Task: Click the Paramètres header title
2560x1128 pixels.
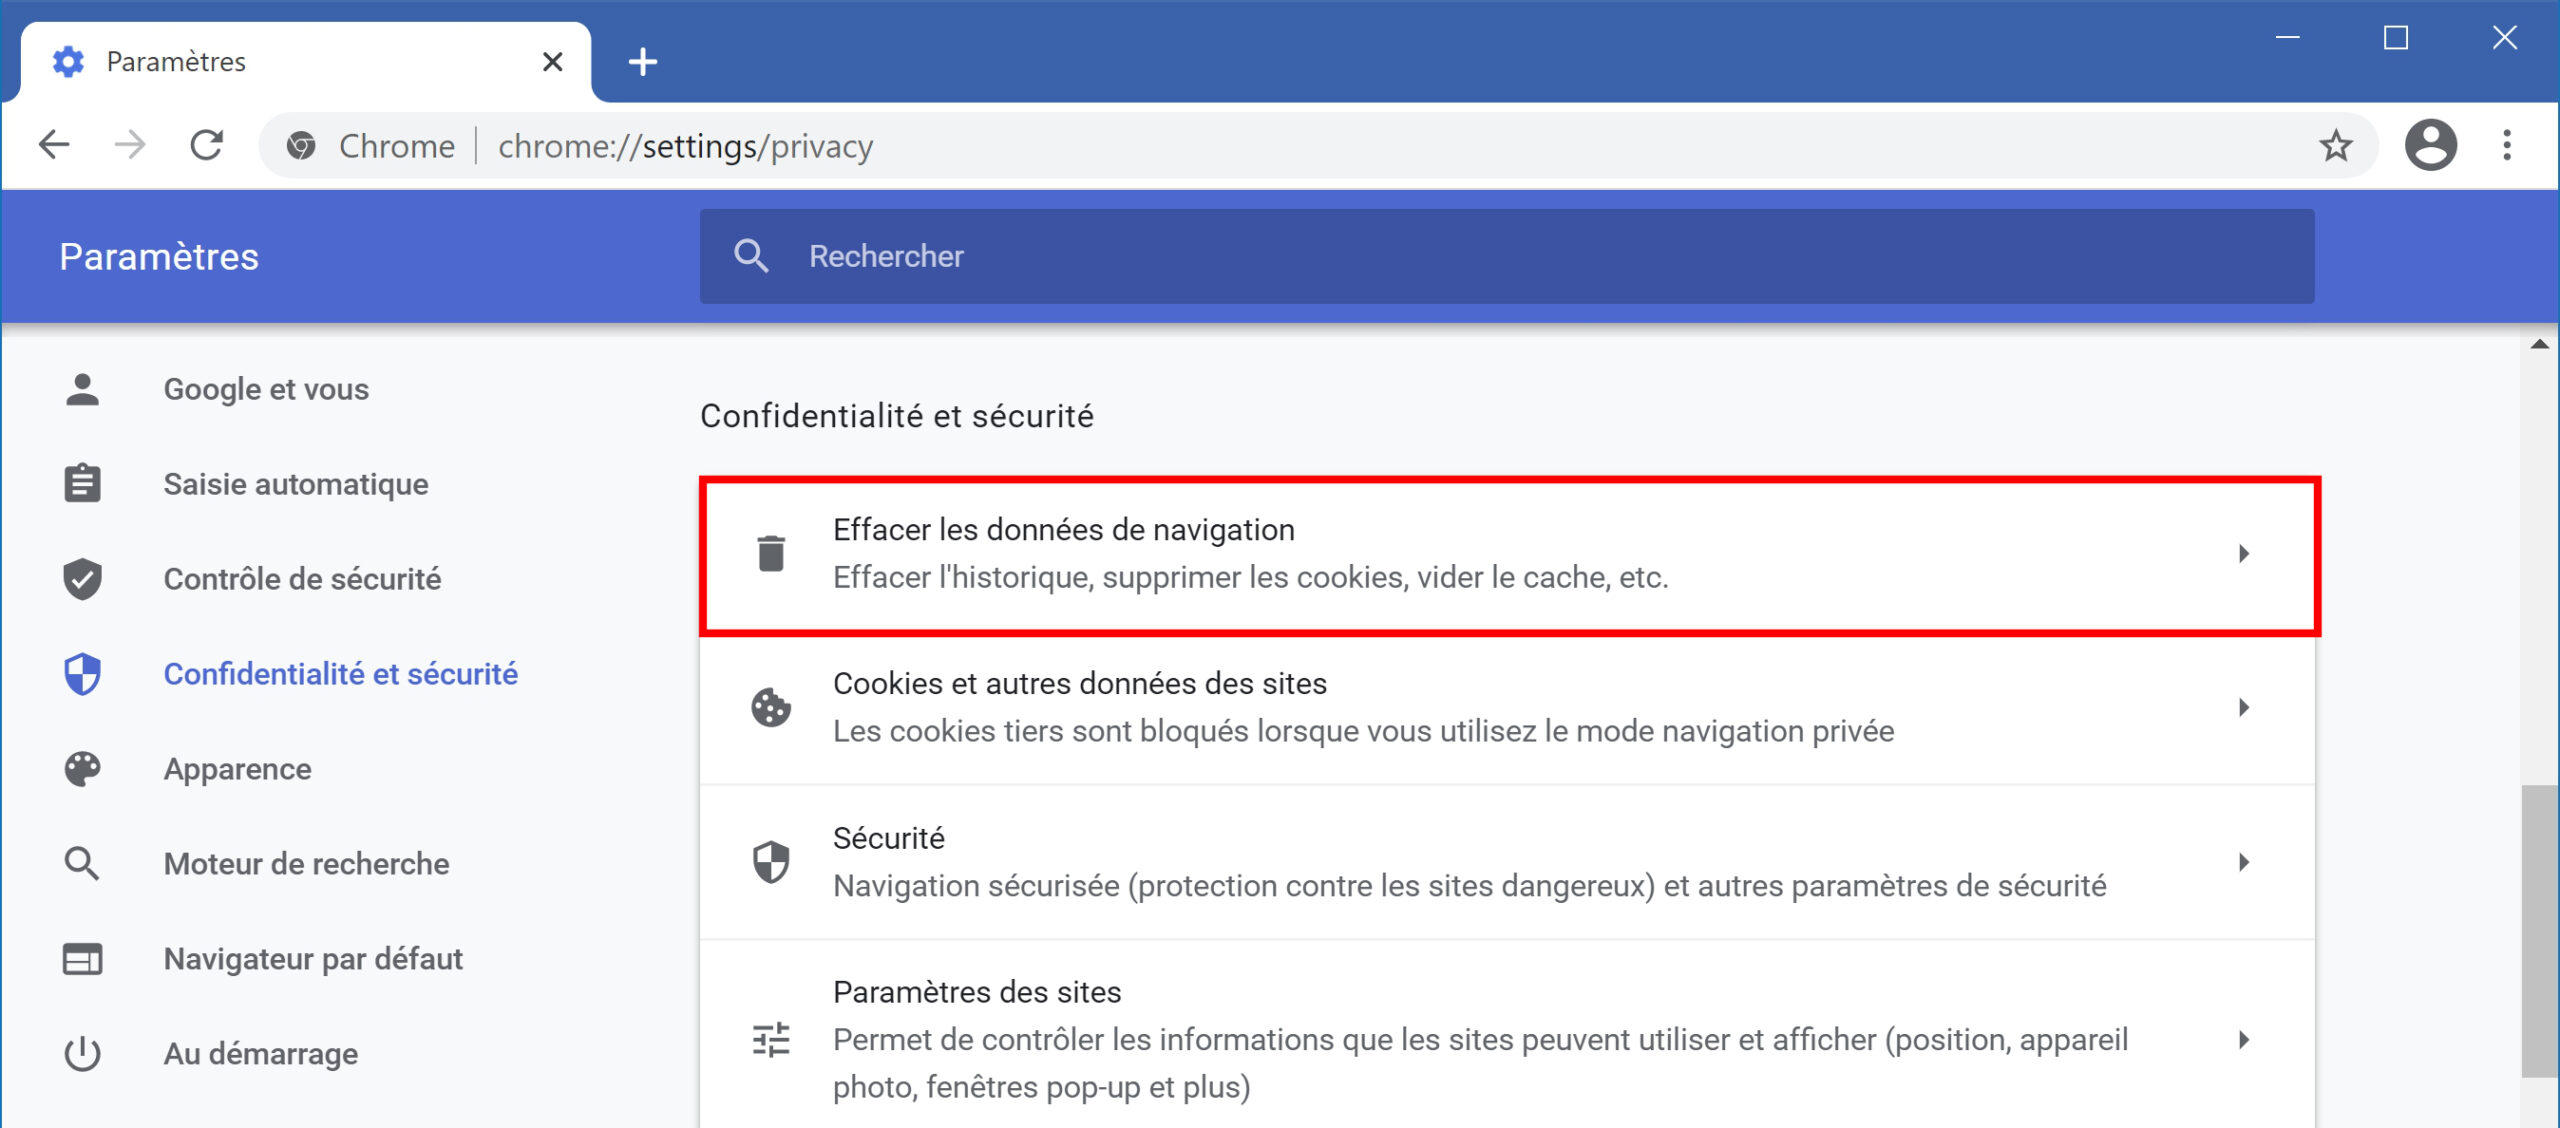Action: pos(159,257)
